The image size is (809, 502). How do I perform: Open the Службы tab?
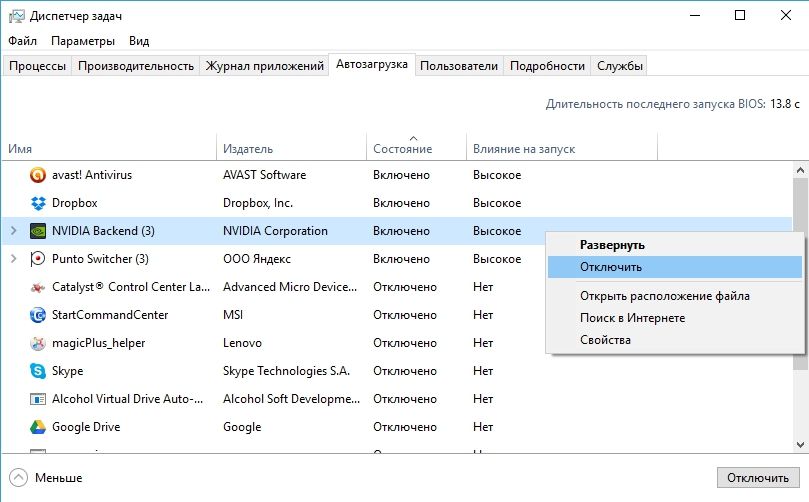coord(619,66)
